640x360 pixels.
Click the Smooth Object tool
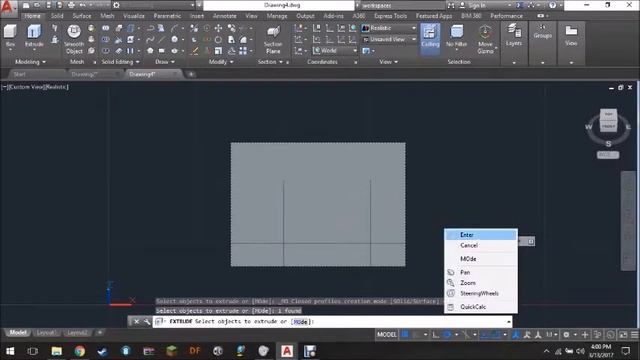pyautogui.click(x=74, y=39)
